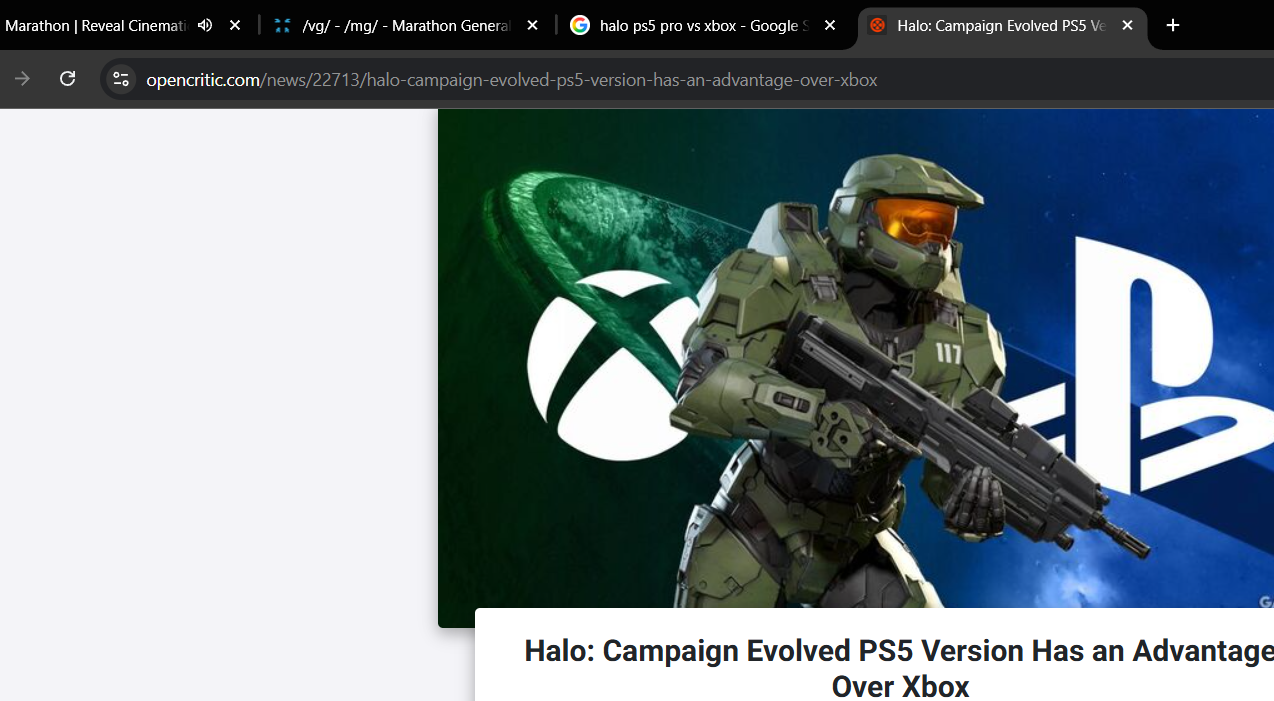Mute the Marathon tab audio speaker icon
This screenshot has height=701, width=1274.
pos(205,26)
